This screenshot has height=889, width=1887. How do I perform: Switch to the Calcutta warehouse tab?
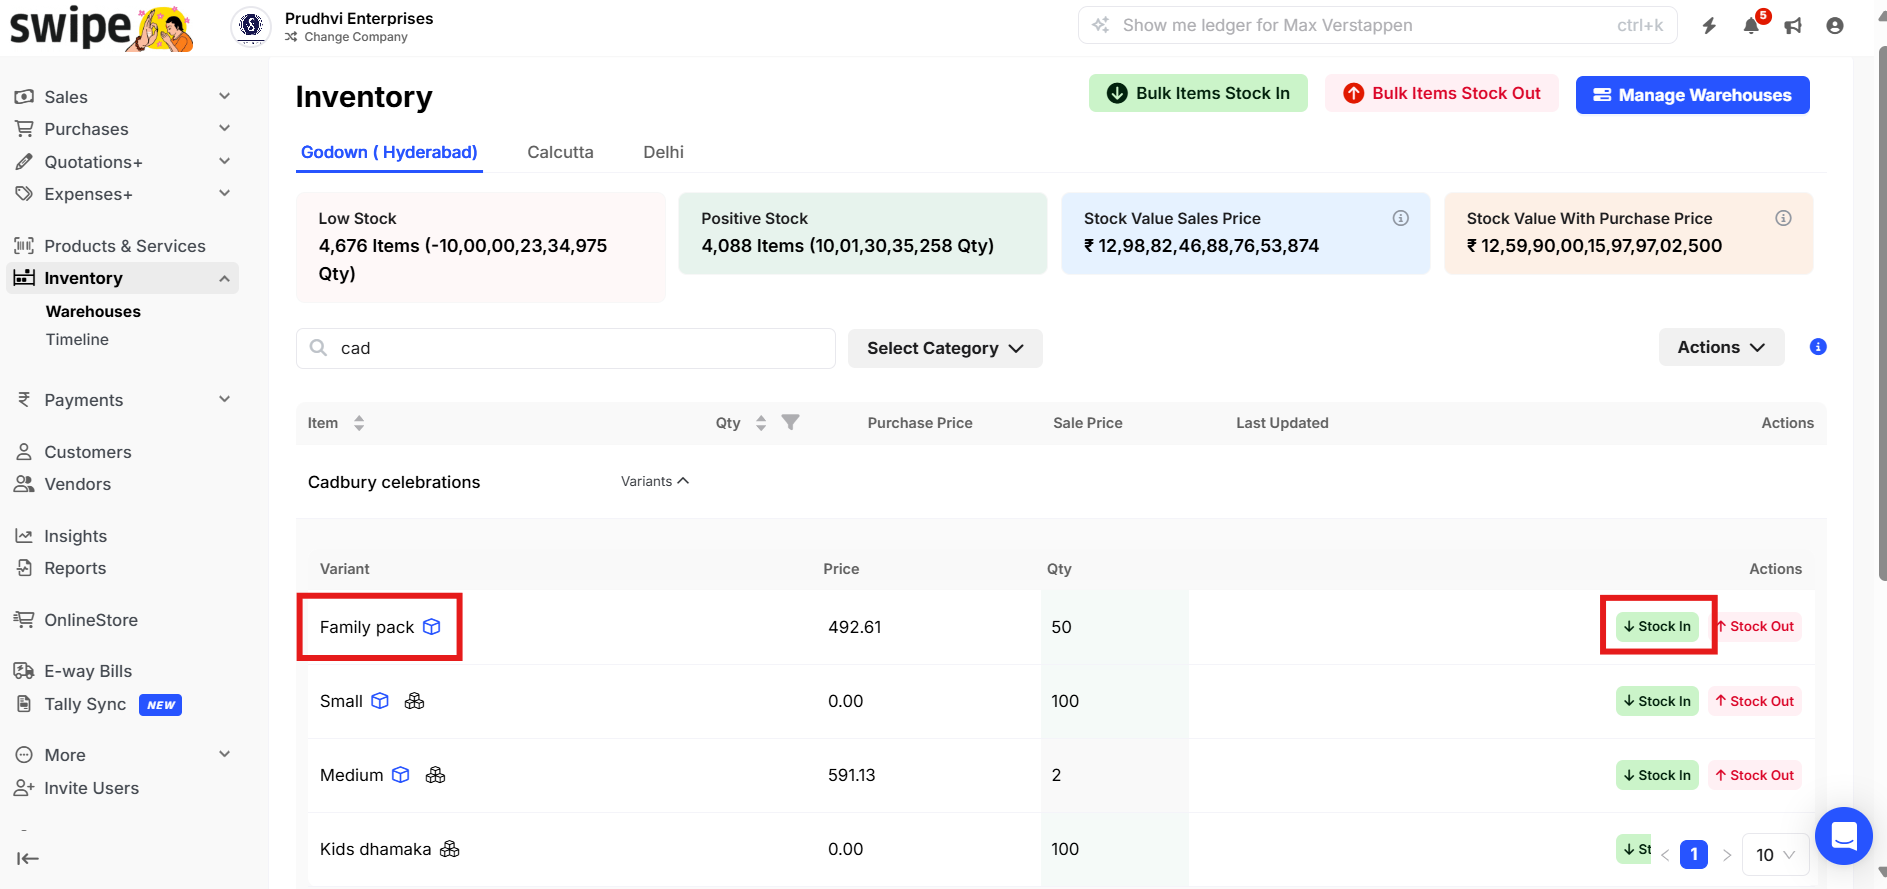pos(560,152)
